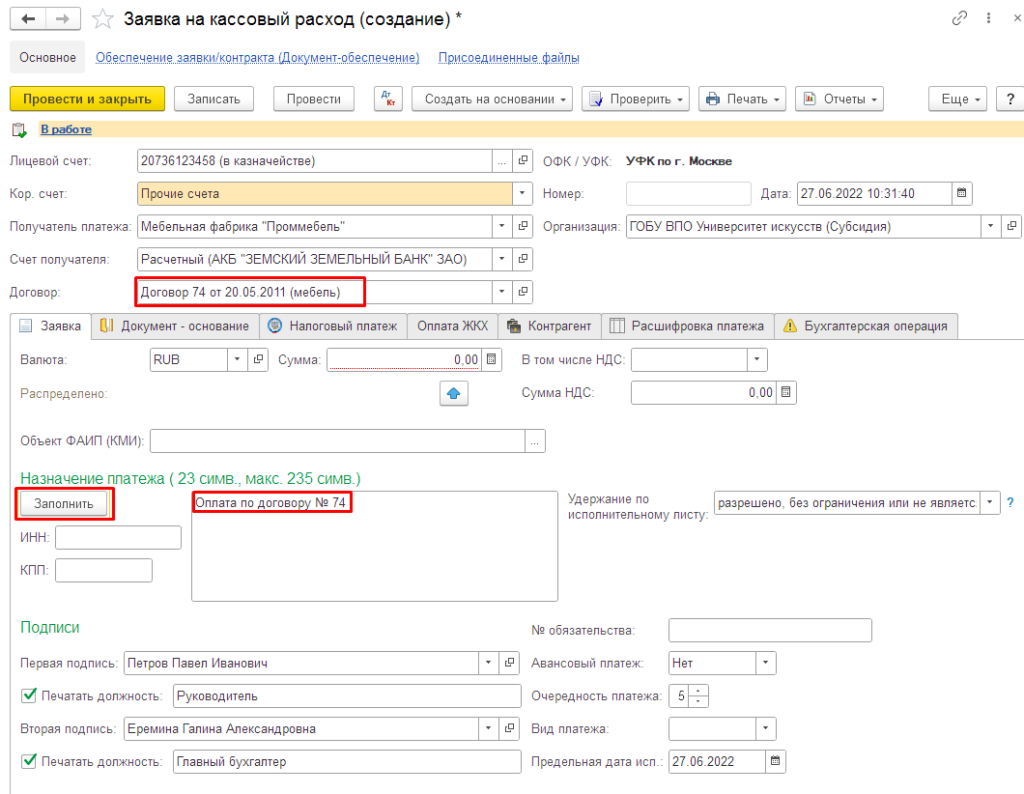Click the Провести и закрыть button
The width and height of the screenshot is (1024, 794).
coord(87,99)
